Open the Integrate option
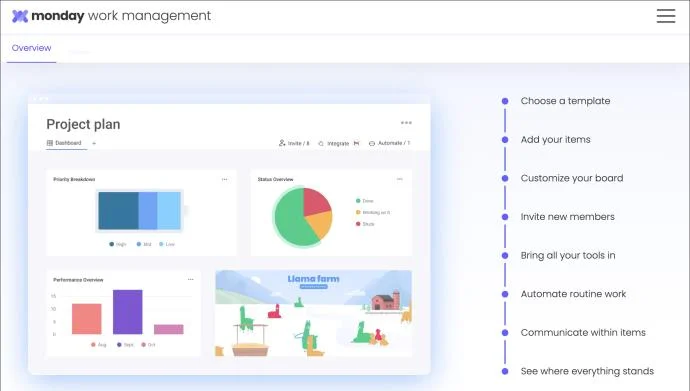This screenshot has height=391, width=690. coord(334,143)
